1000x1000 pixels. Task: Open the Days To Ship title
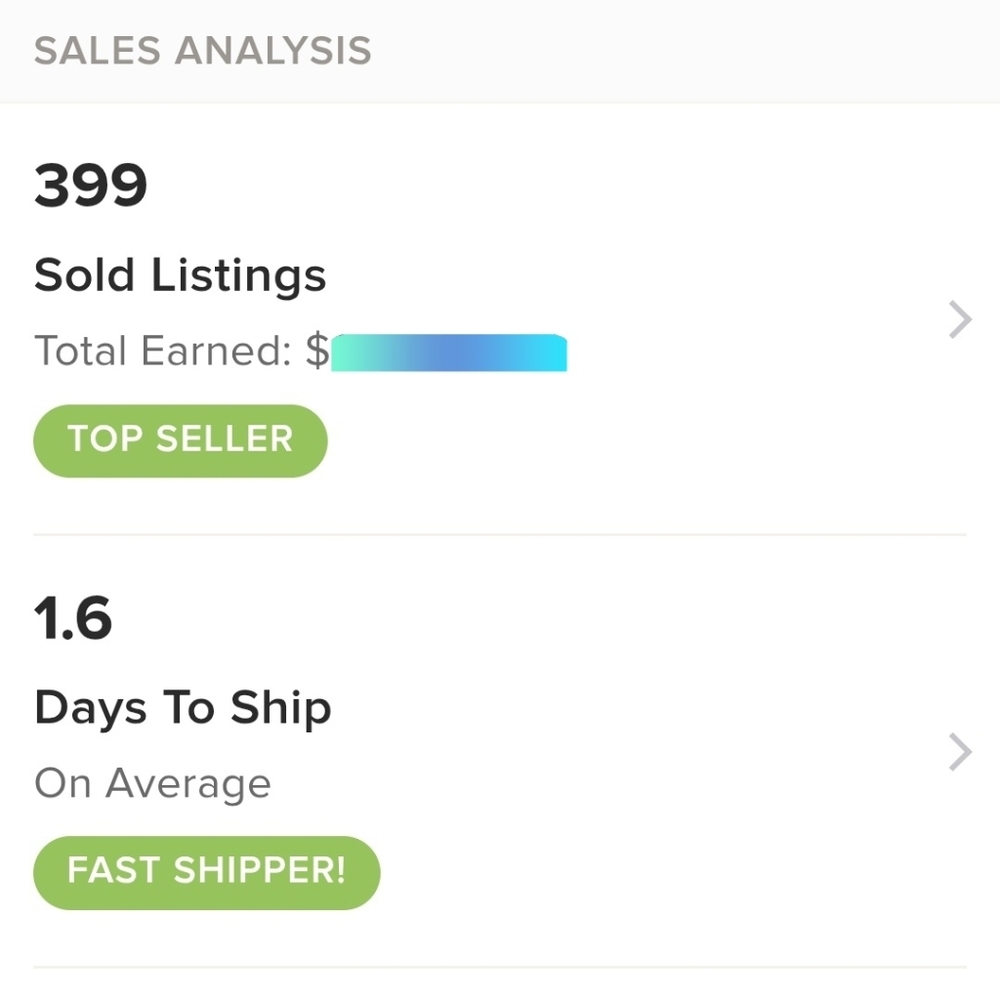183,708
